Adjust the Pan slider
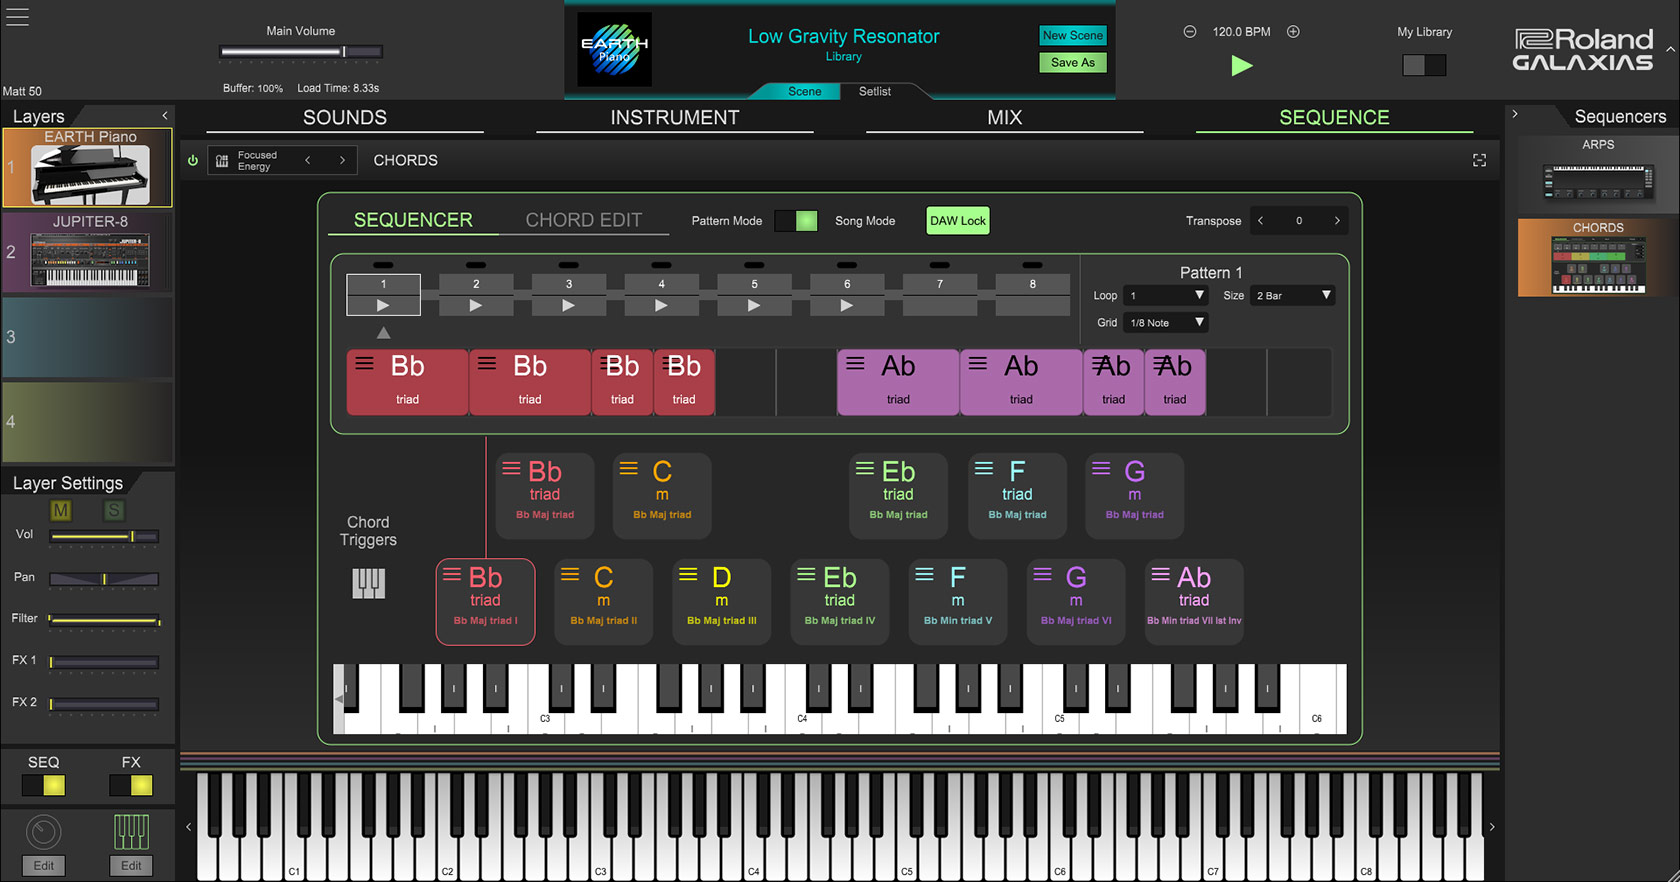The image size is (1680, 882). pos(104,579)
